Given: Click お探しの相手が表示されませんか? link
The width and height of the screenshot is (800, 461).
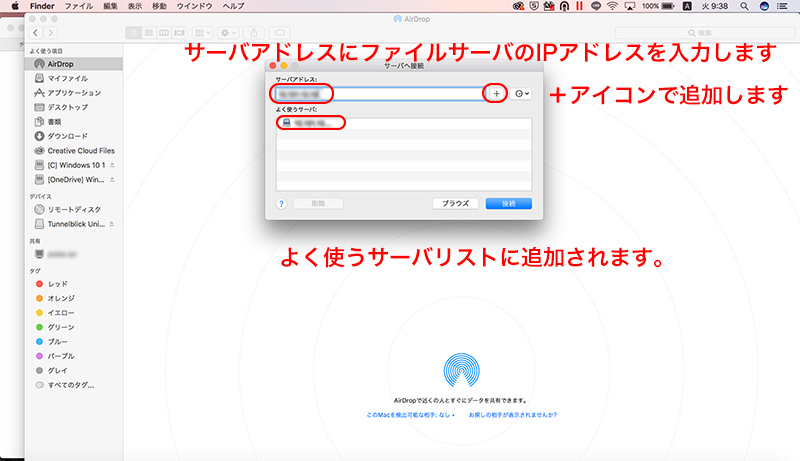Looking at the screenshot, I should (x=513, y=415).
